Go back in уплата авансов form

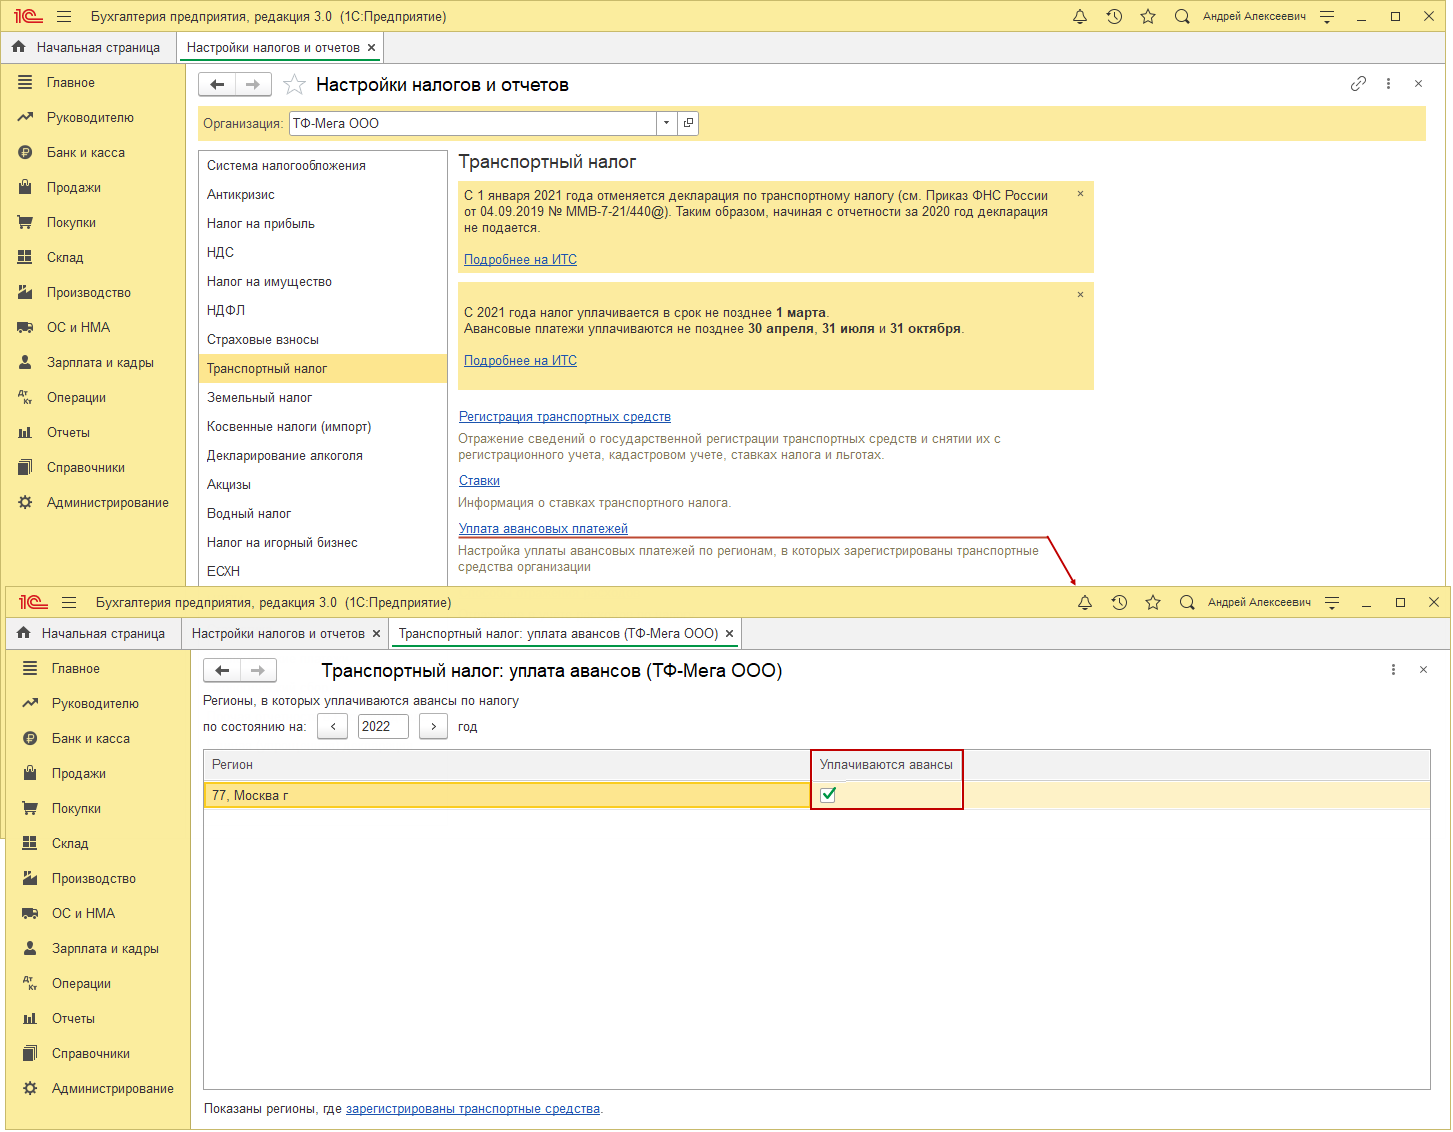click(222, 671)
